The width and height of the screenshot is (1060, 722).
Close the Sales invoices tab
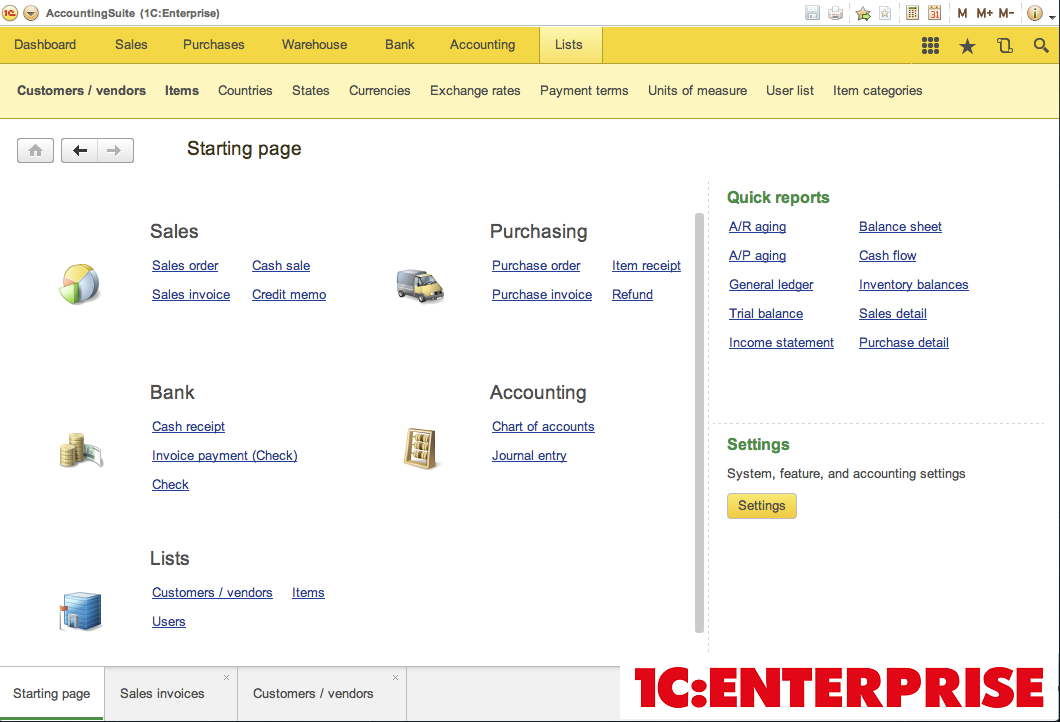tap(226, 677)
